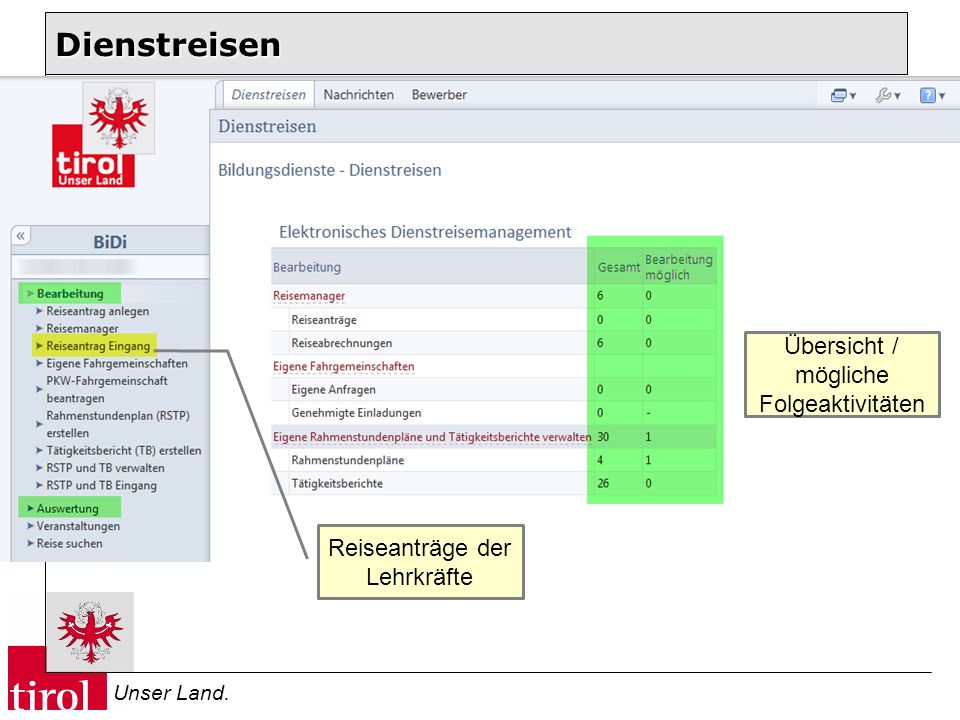Expand the arrow beside Veranstaltungen
Screen dimensions: 960x720
tap(29, 526)
